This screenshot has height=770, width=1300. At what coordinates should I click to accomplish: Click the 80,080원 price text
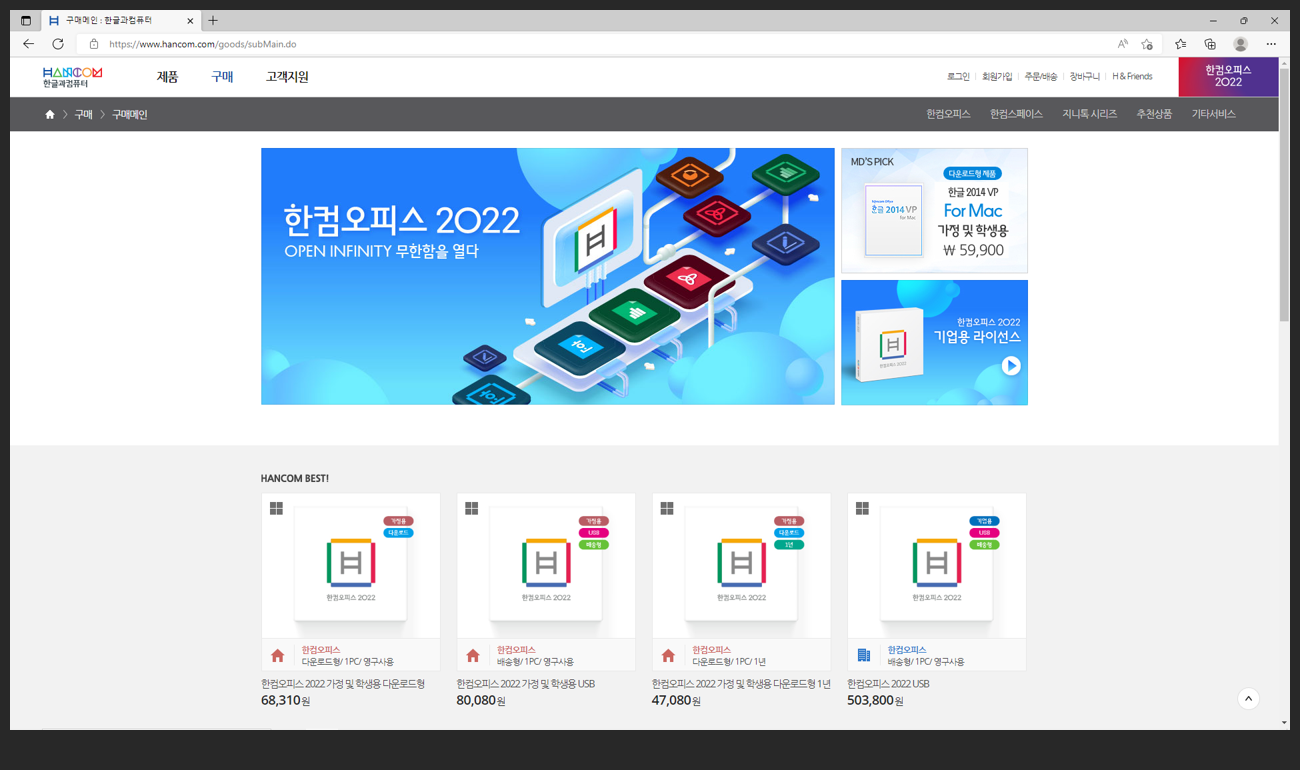click(481, 701)
